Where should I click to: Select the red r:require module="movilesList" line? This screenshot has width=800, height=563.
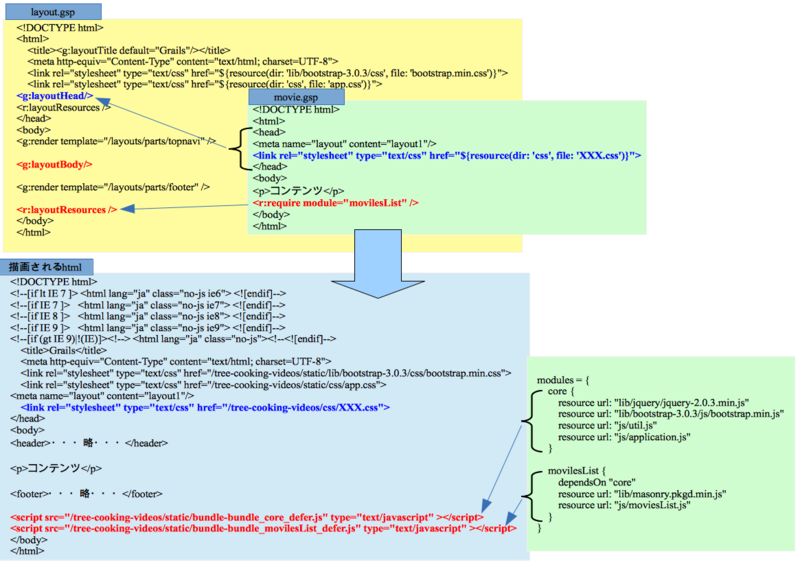pos(335,203)
